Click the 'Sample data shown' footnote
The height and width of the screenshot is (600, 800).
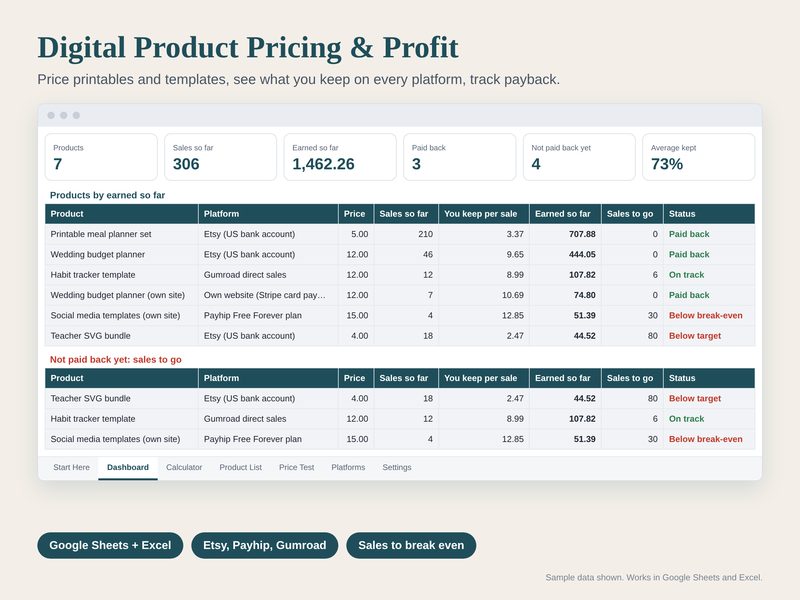654,578
